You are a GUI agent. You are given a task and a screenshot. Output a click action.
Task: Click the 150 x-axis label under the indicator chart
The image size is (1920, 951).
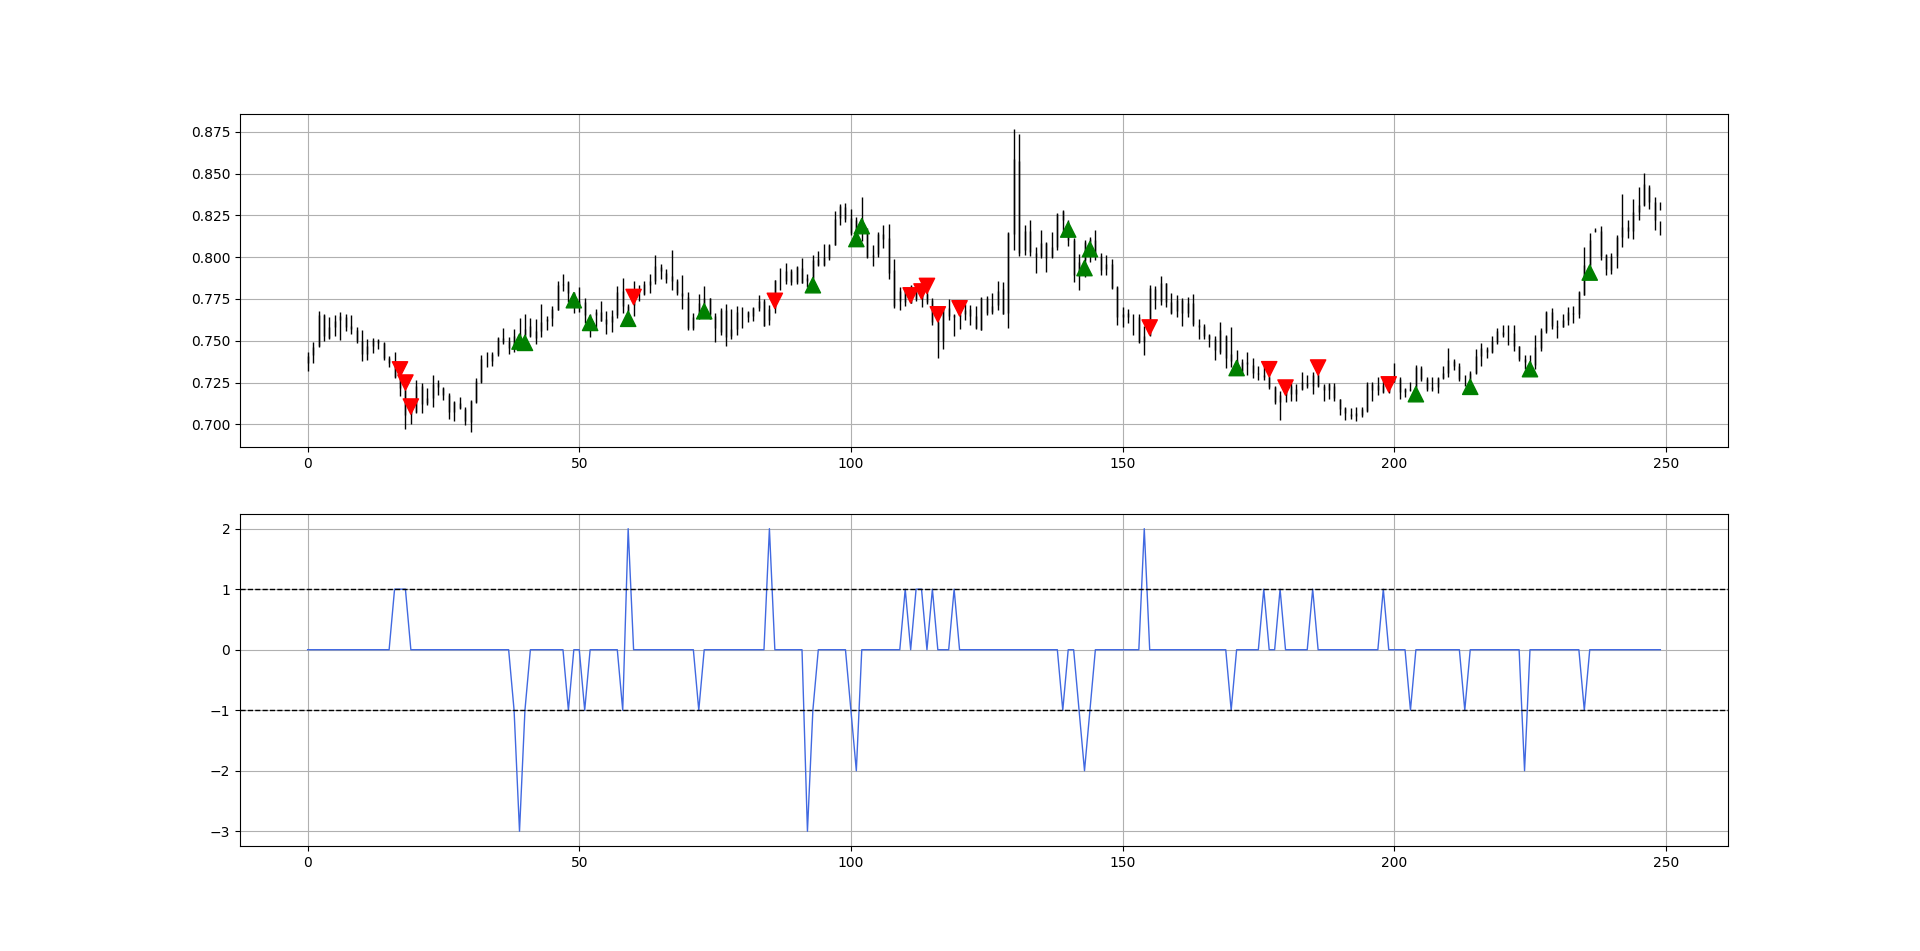(1122, 863)
